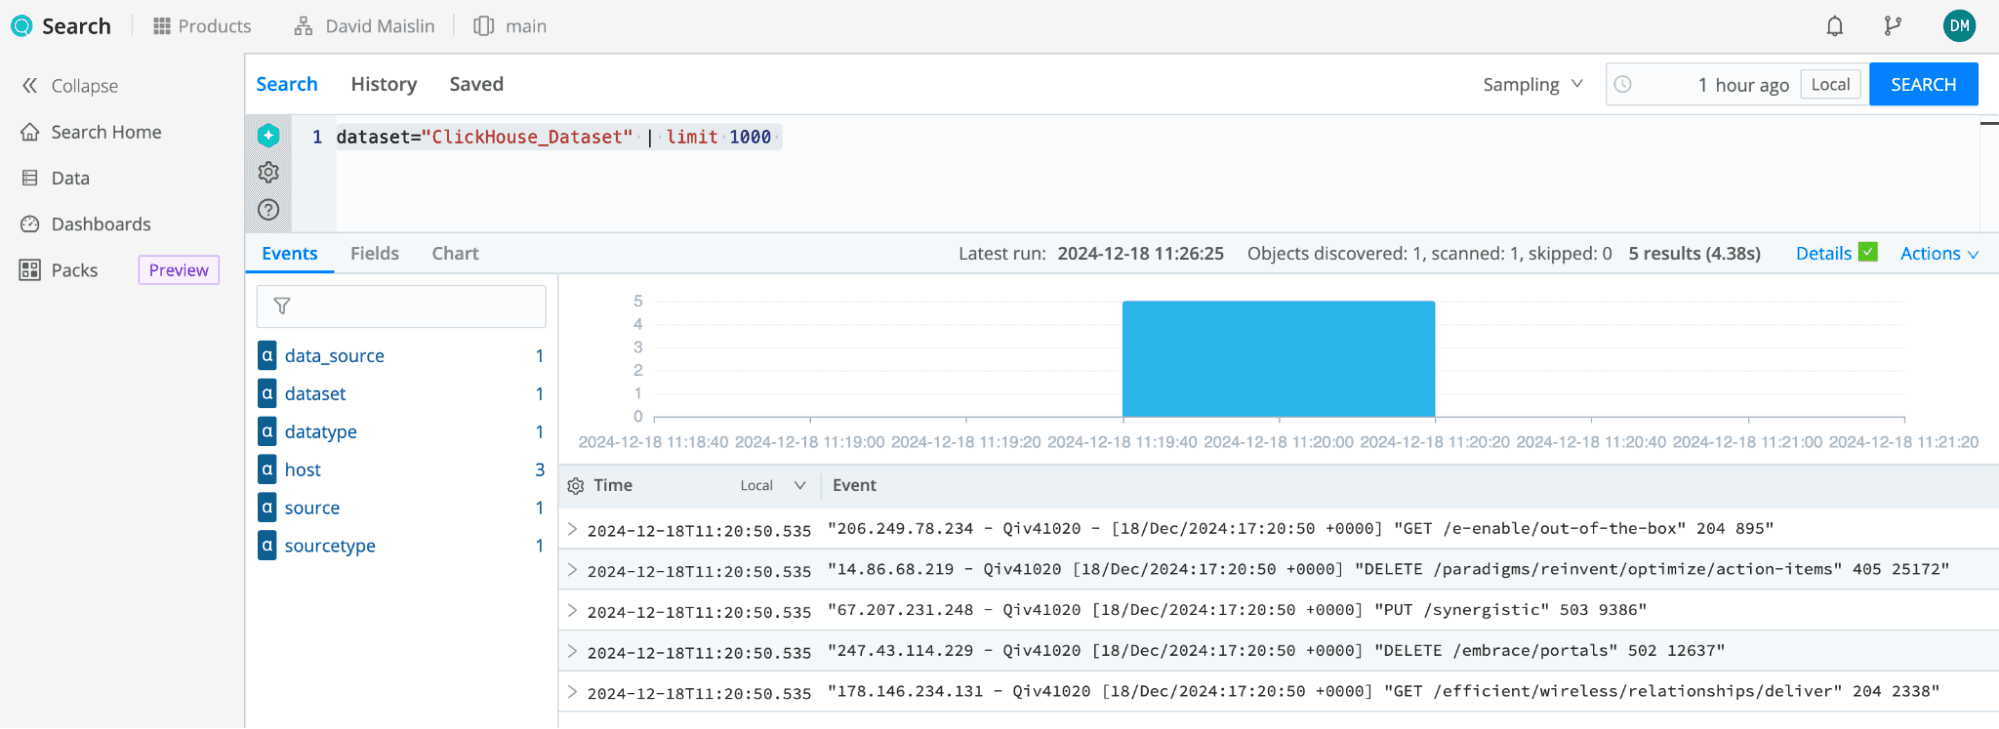Click the help question mark icon

(x=268, y=210)
